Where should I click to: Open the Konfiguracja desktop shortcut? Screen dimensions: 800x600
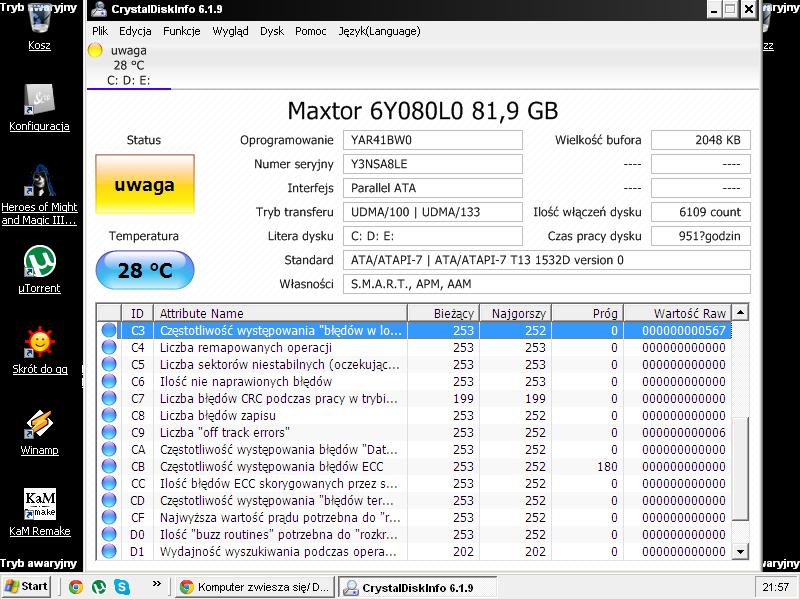(39, 107)
